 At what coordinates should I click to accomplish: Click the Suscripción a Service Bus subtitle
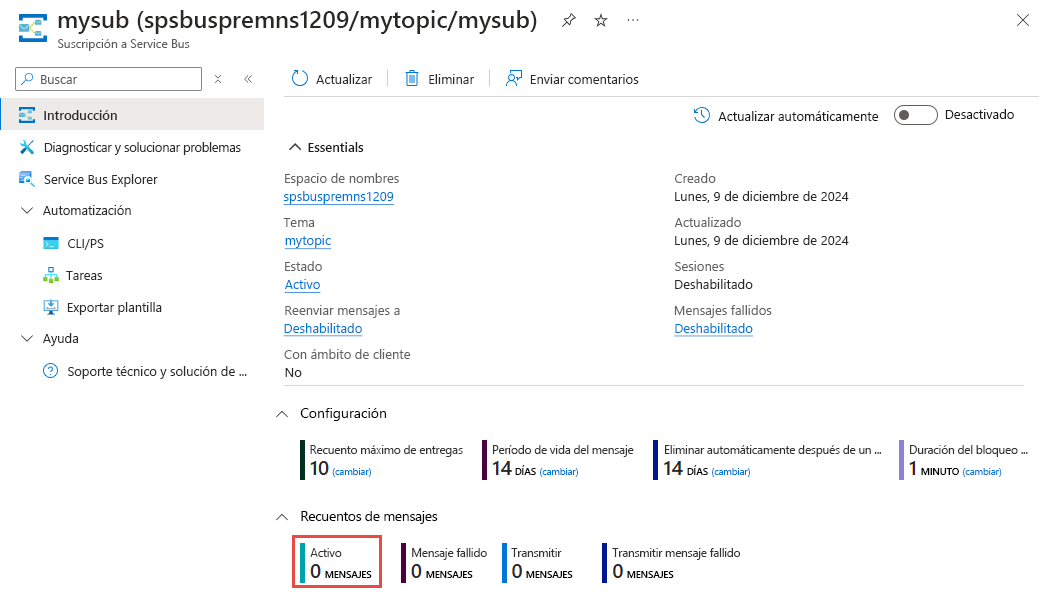(x=123, y=44)
